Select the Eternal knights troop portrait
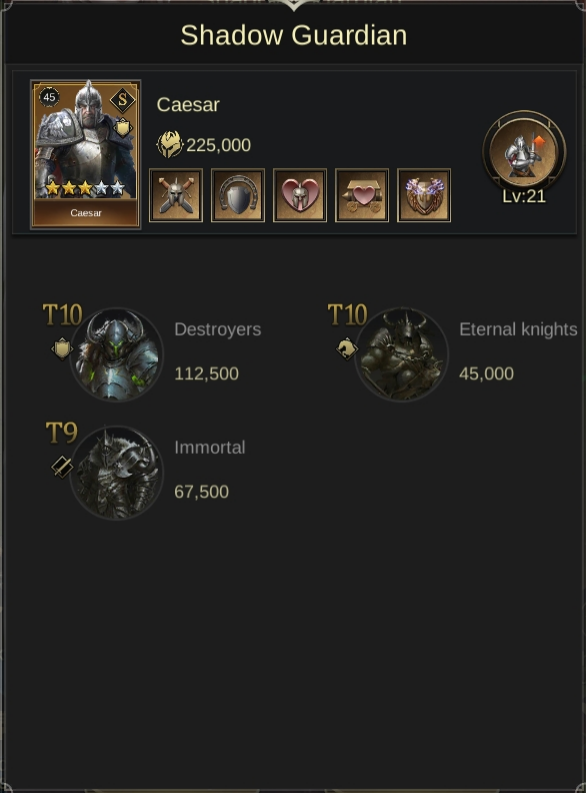The image size is (586, 793). 401,355
